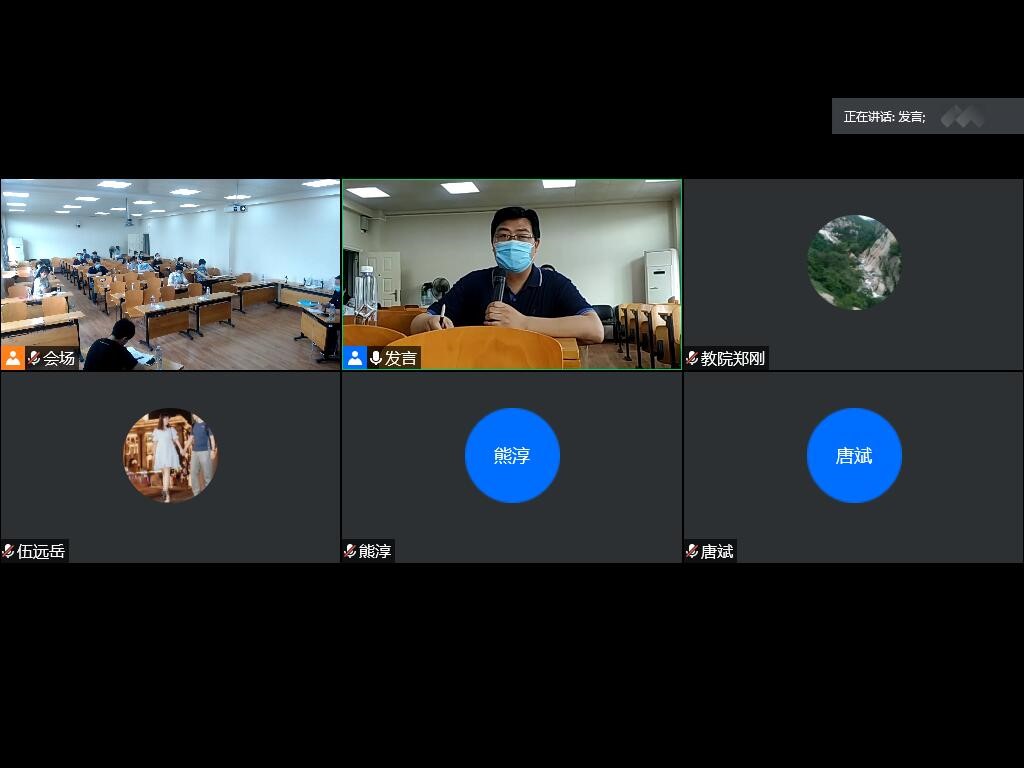The height and width of the screenshot is (768, 1024).
Task: Click the 熊淳 name label below avatar
Action: click(x=375, y=551)
